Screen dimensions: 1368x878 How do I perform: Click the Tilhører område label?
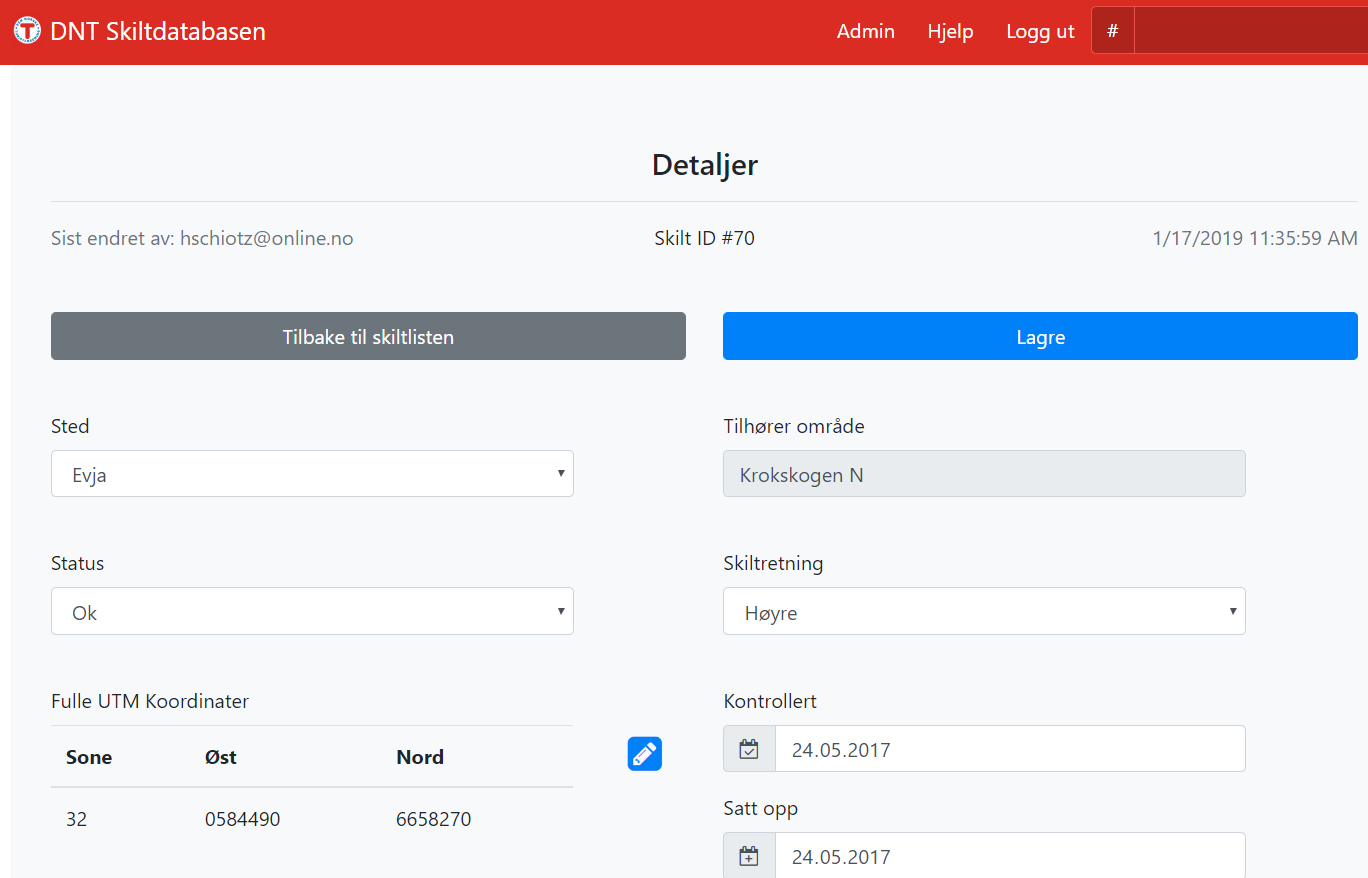(794, 426)
